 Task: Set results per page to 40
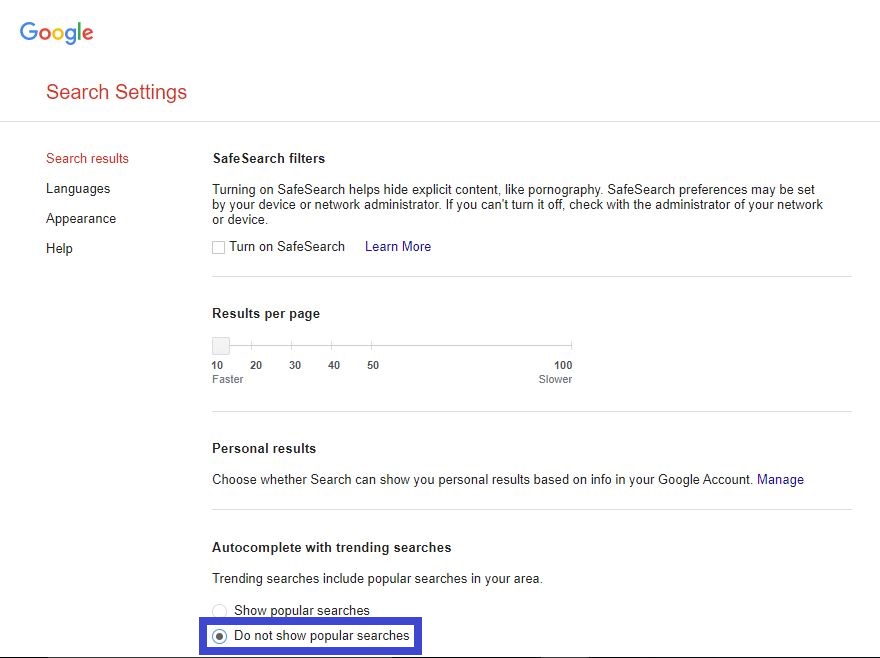click(x=333, y=346)
